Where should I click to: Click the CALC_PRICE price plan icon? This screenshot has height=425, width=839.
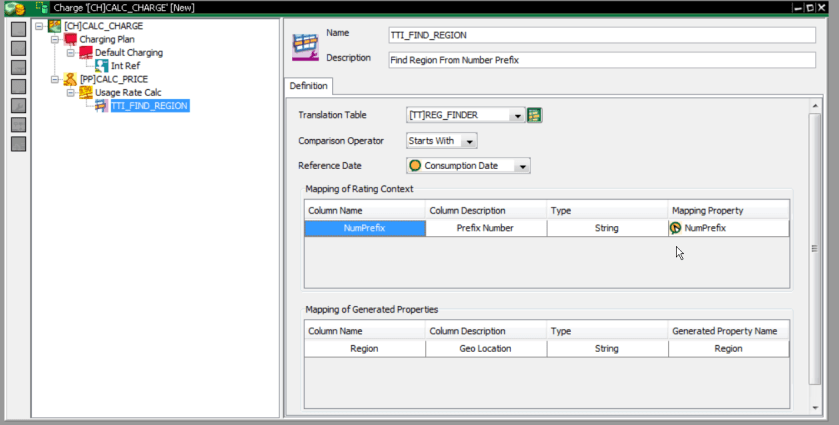(69, 78)
